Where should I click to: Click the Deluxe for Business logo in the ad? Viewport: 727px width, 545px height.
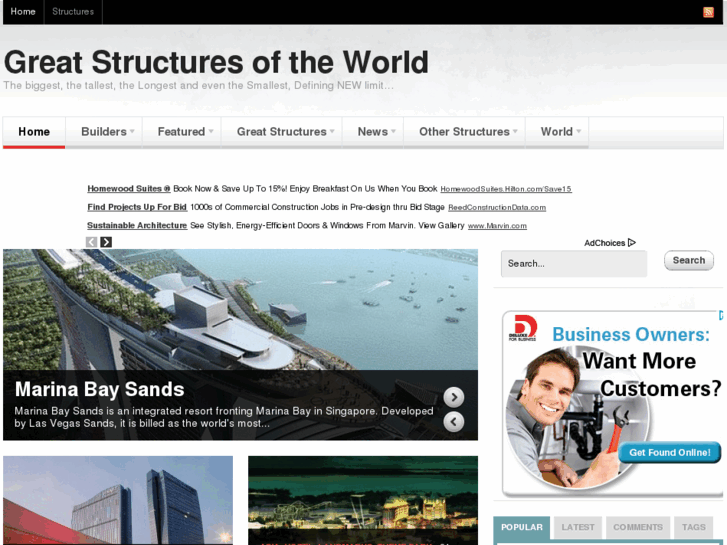(x=523, y=328)
